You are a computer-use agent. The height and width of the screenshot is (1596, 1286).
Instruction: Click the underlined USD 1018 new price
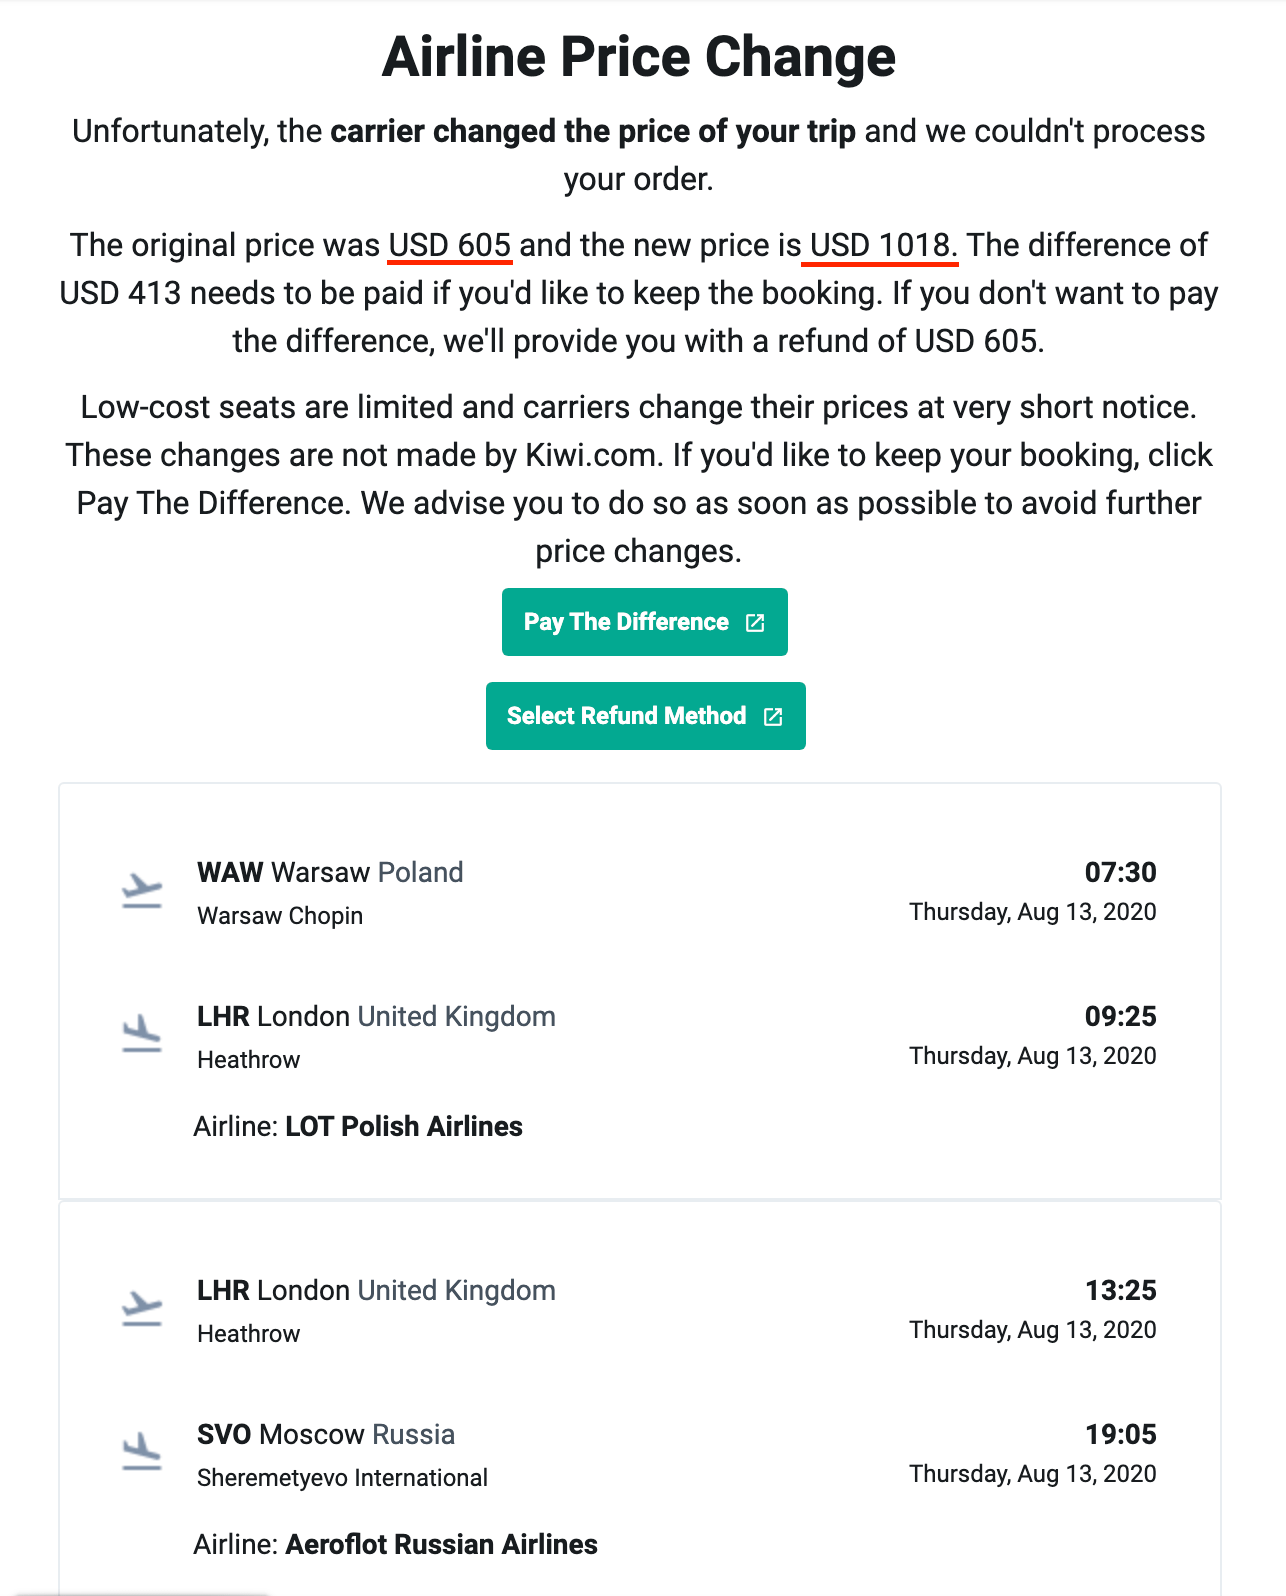pos(882,245)
